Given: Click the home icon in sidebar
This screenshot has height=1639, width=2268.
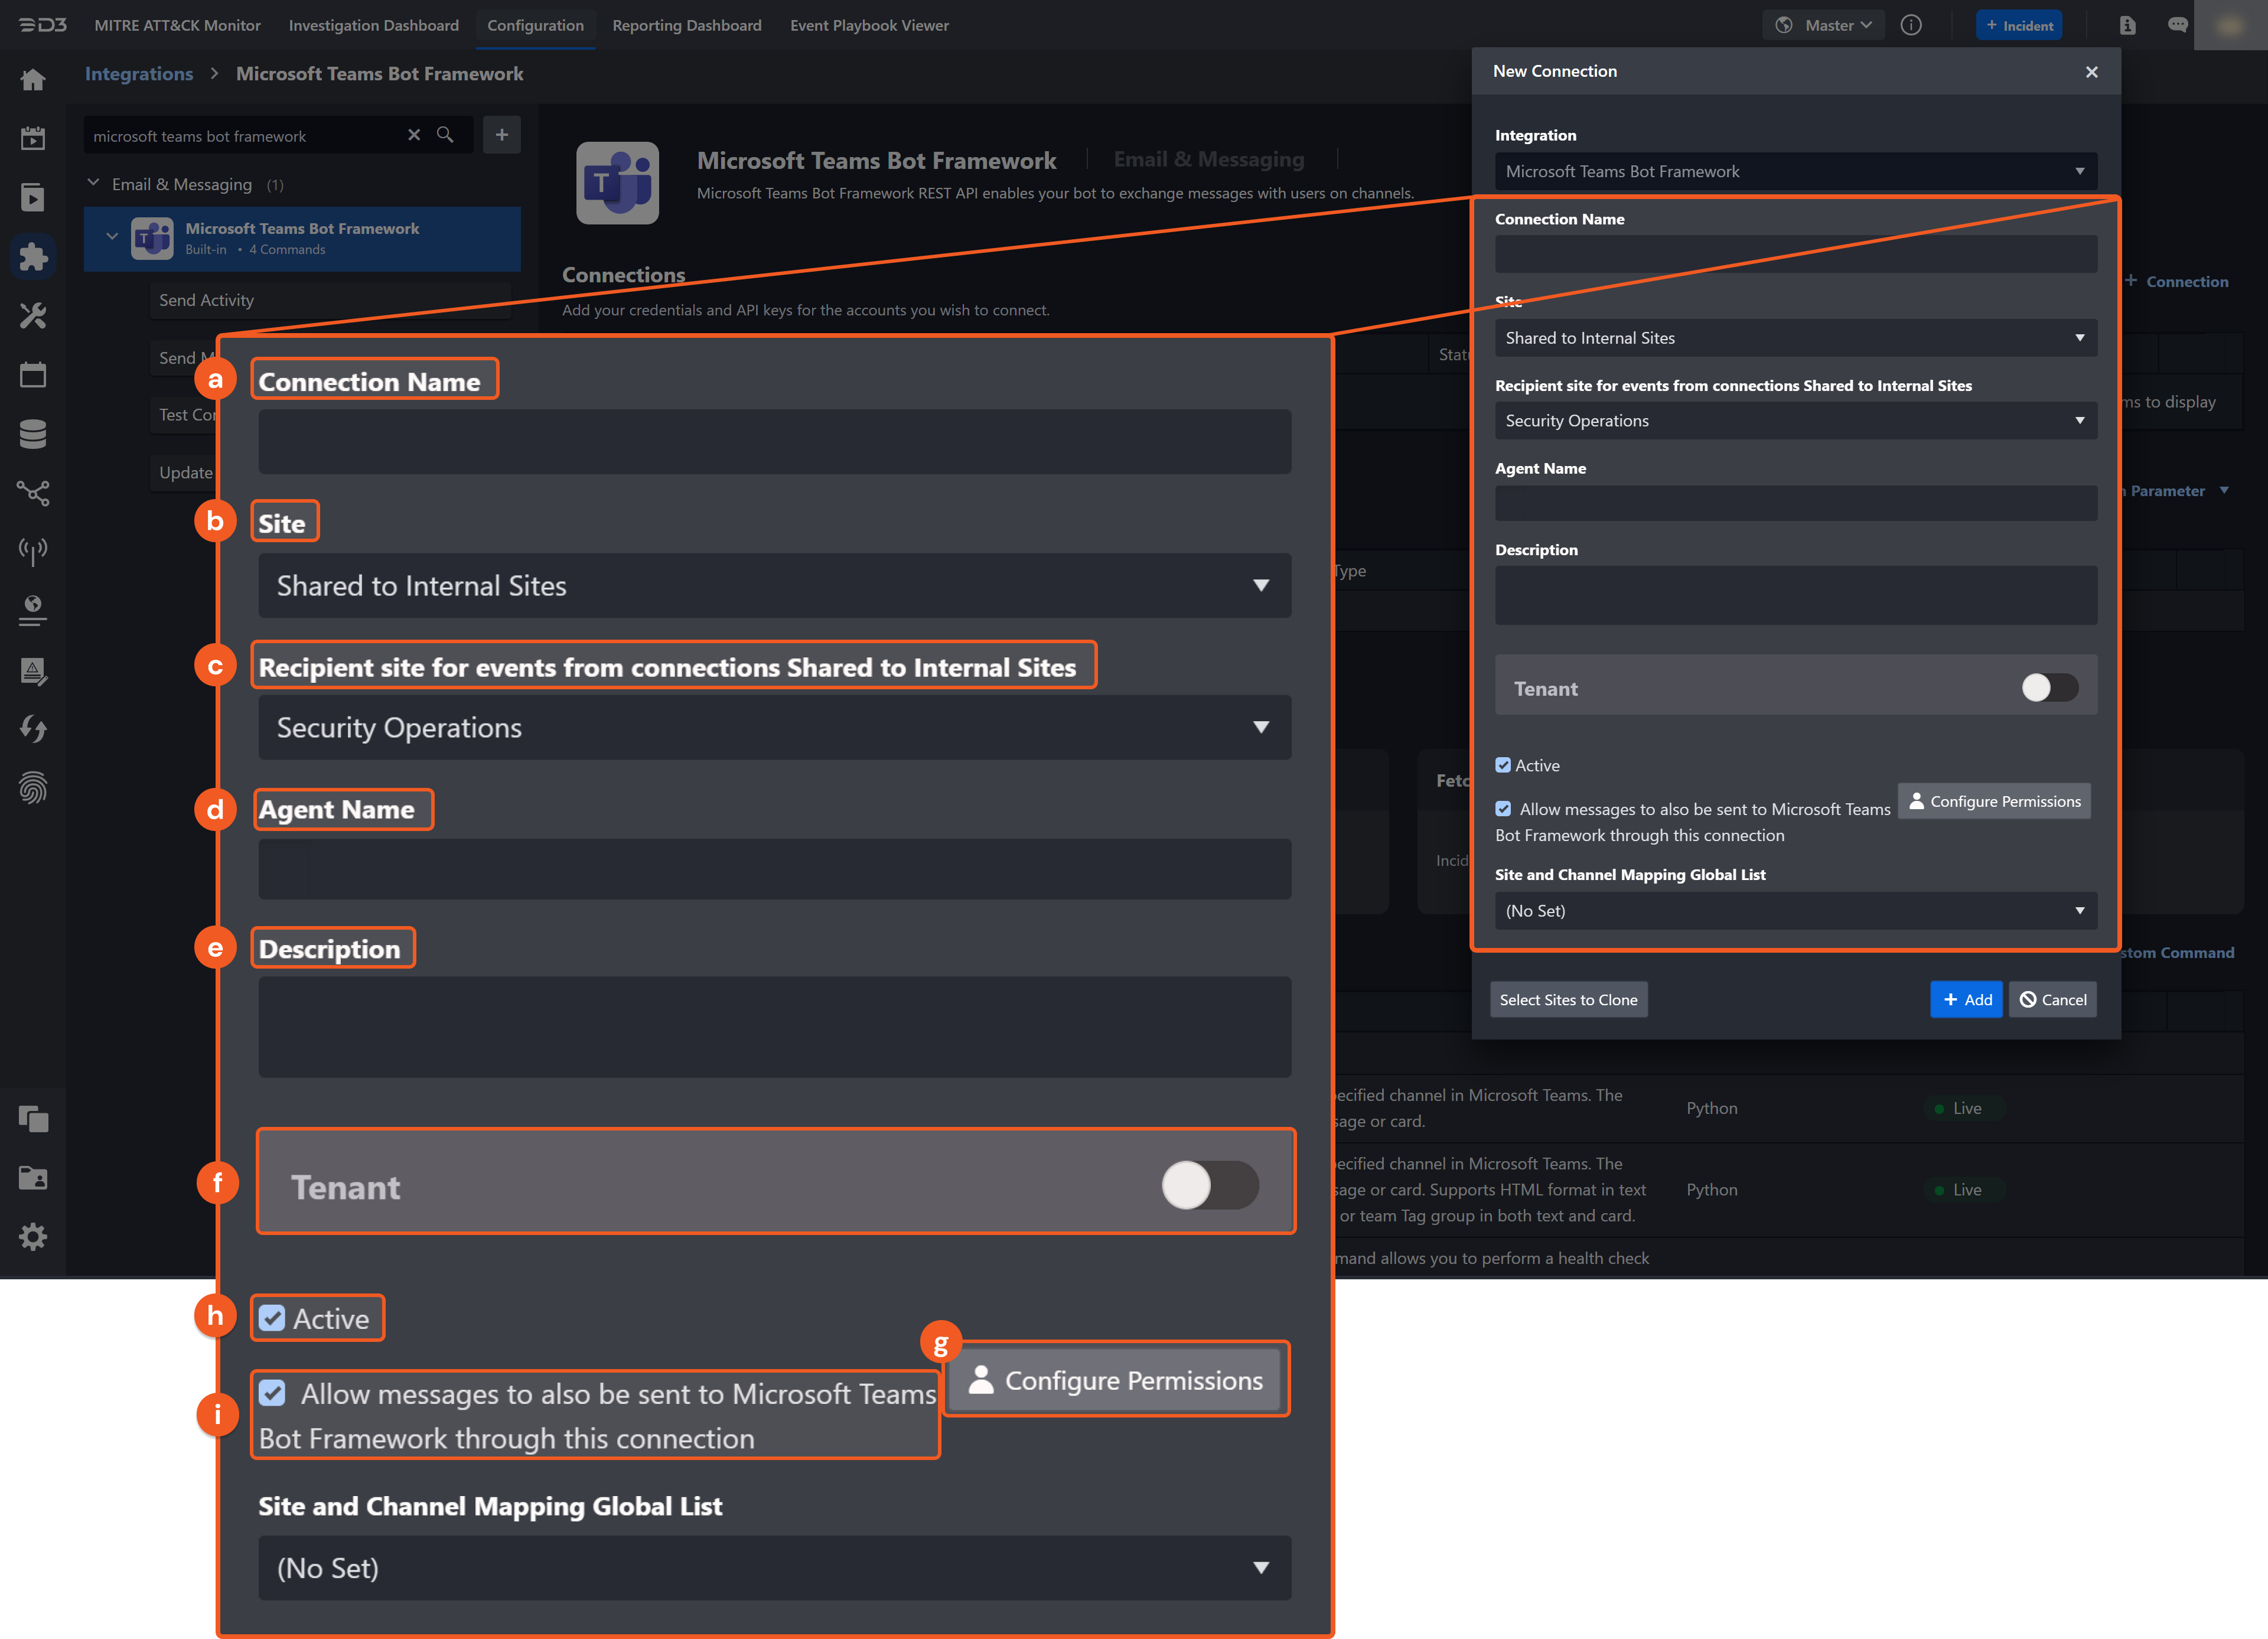Looking at the screenshot, I should coord(33,80).
